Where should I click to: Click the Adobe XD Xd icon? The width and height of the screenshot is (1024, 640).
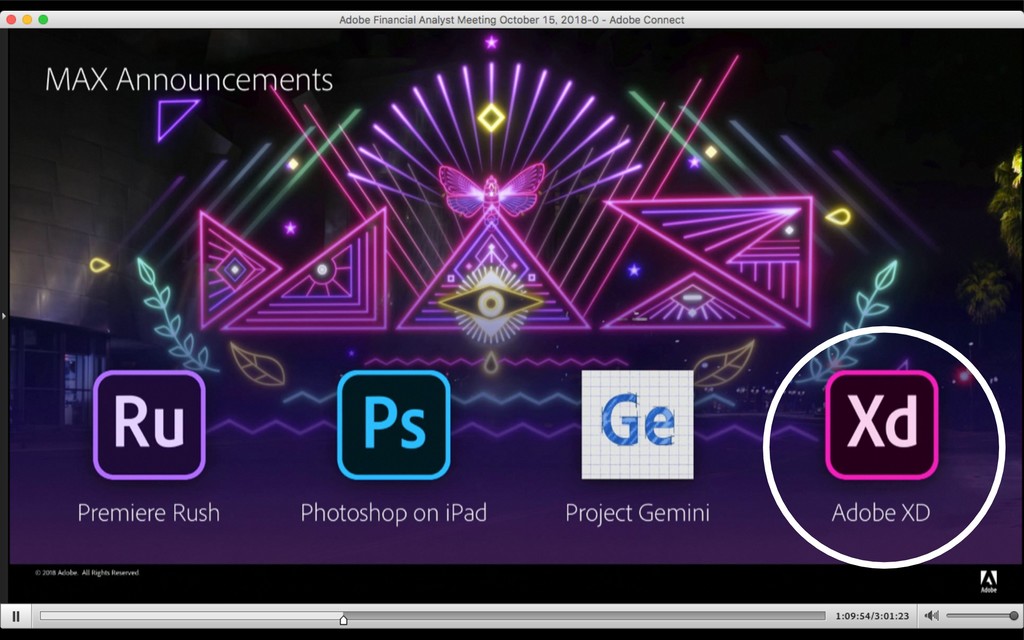pyautogui.click(x=882, y=424)
